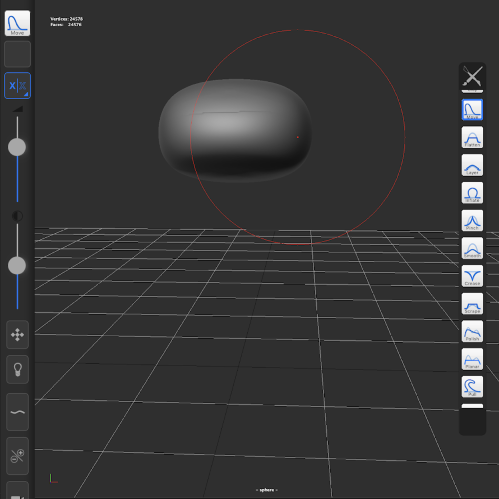Viewport: 499px width, 499px height.
Task: Select the Scrape brush
Action: pyautogui.click(x=472, y=303)
